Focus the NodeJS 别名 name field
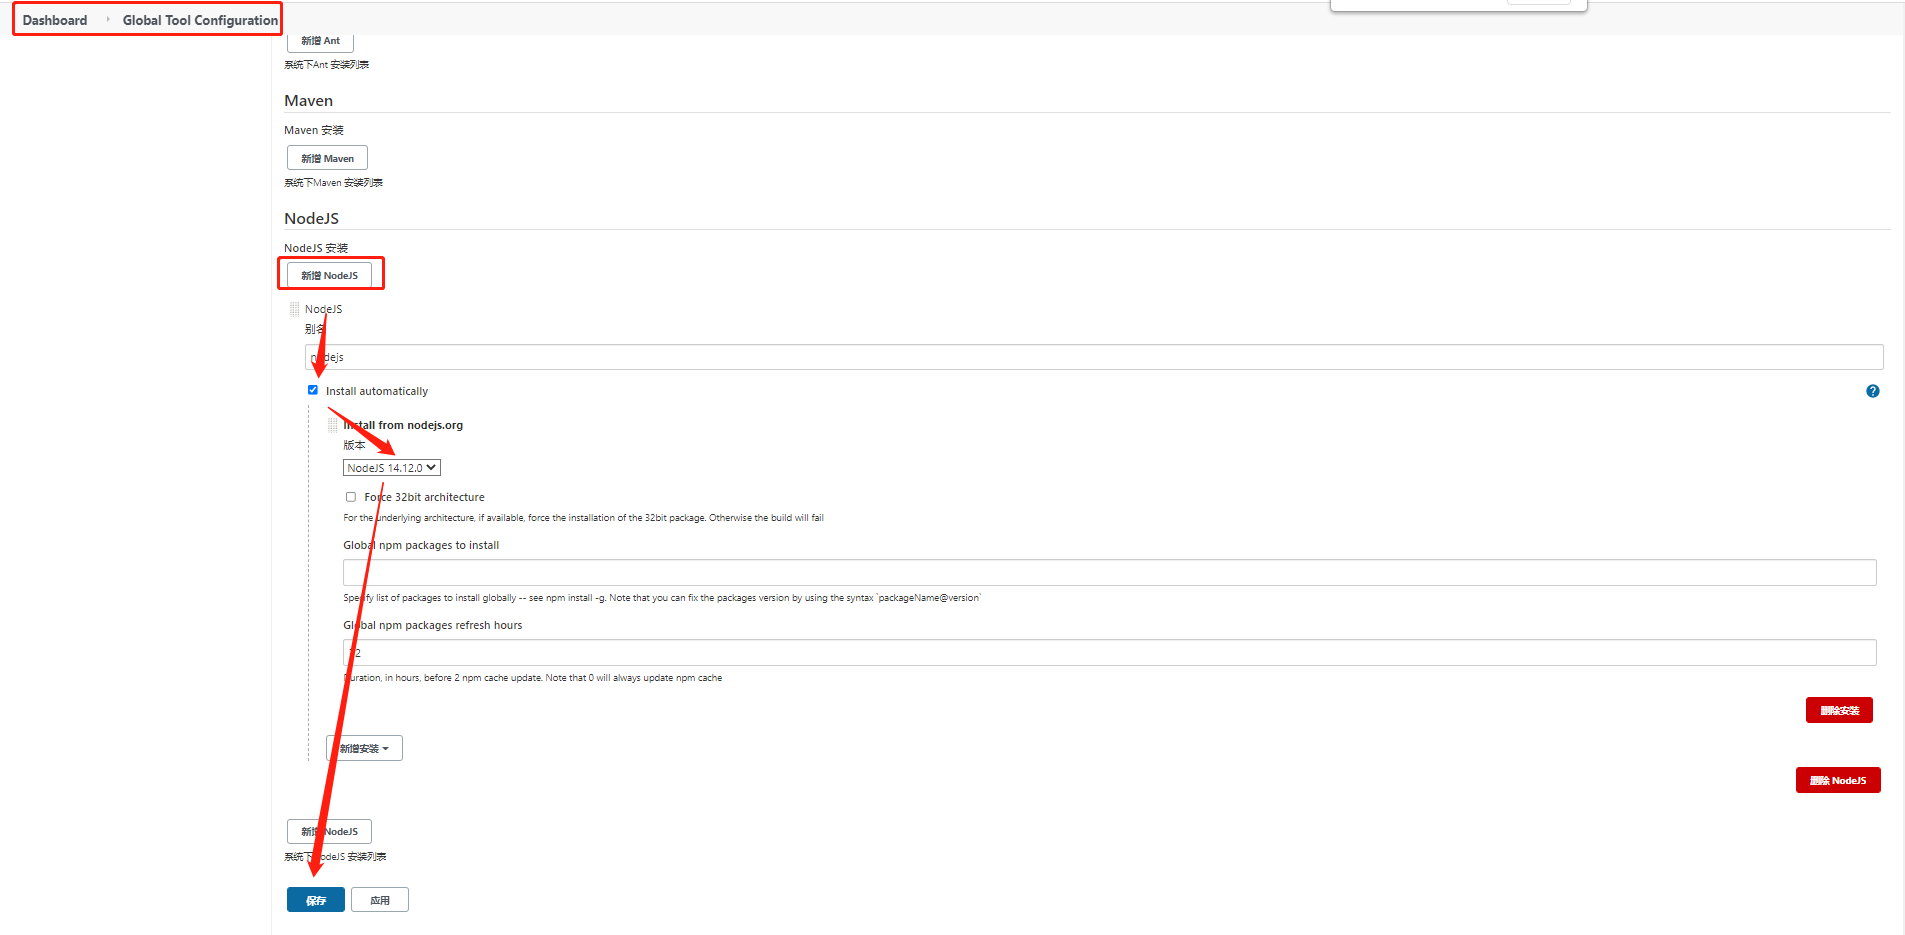The height and width of the screenshot is (935, 1905). click(x=1093, y=357)
